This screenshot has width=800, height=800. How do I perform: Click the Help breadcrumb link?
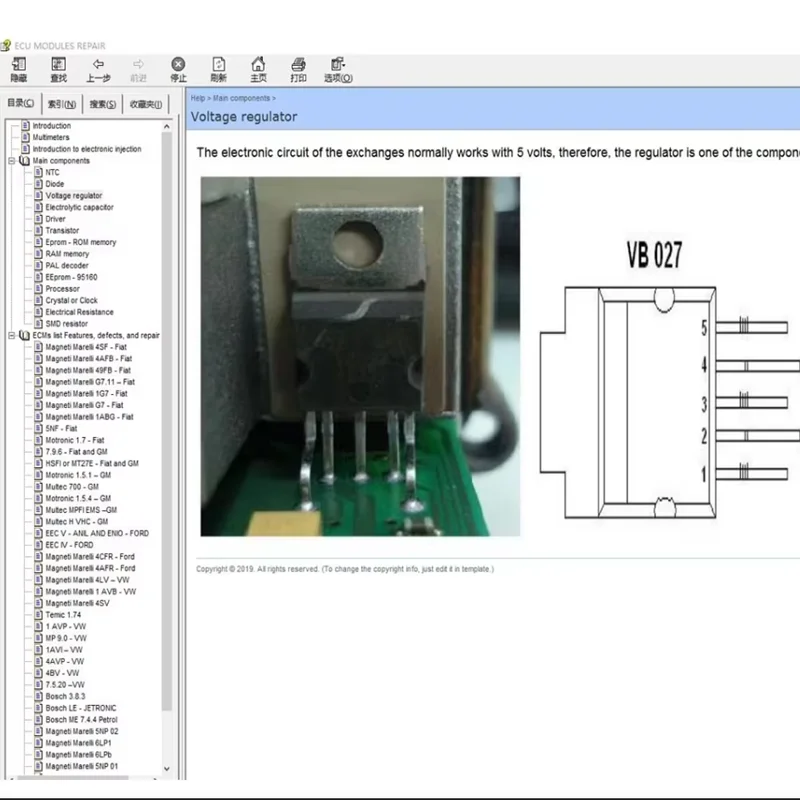pyautogui.click(x=197, y=98)
